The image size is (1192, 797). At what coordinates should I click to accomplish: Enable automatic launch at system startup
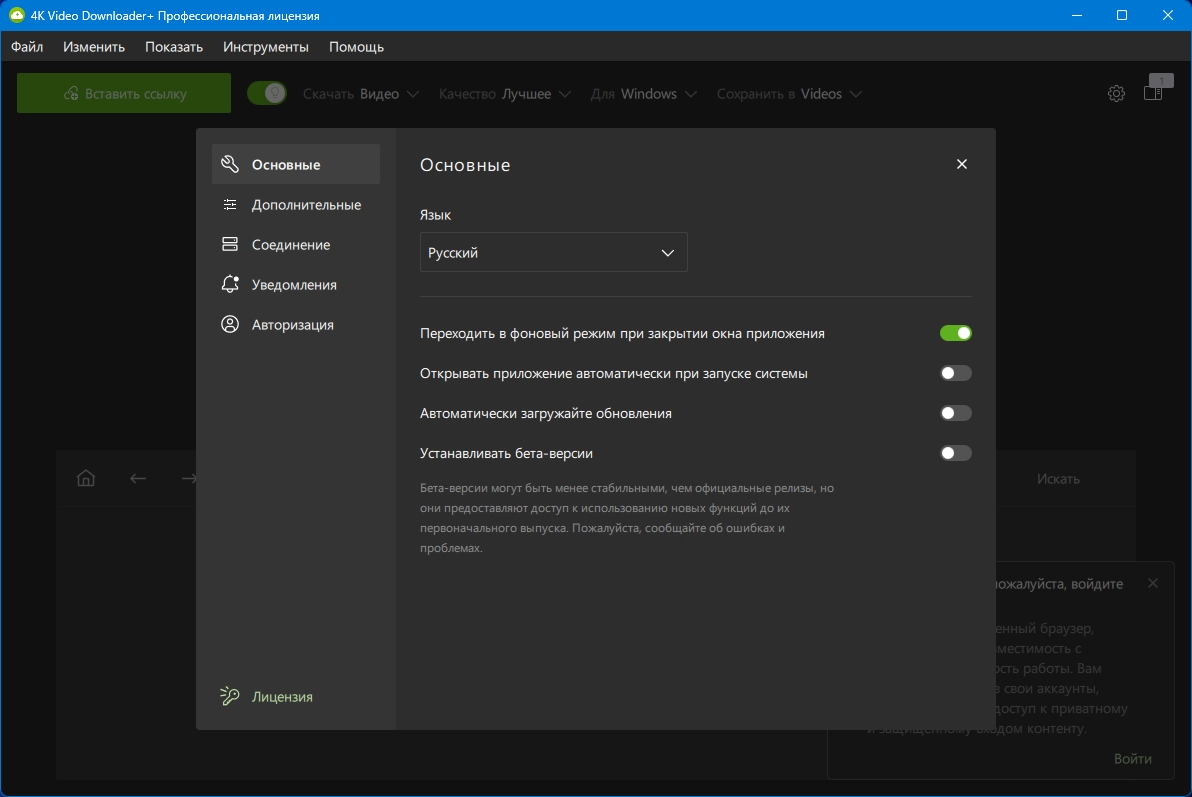click(955, 373)
